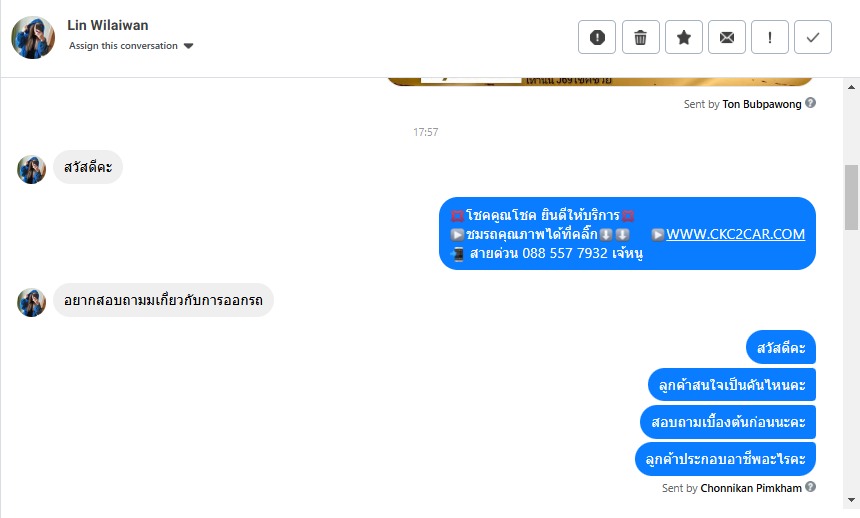Open the Lin Wilaiwan name in header
Image resolution: width=860 pixels, height=518 pixels.
click(108, 25)
